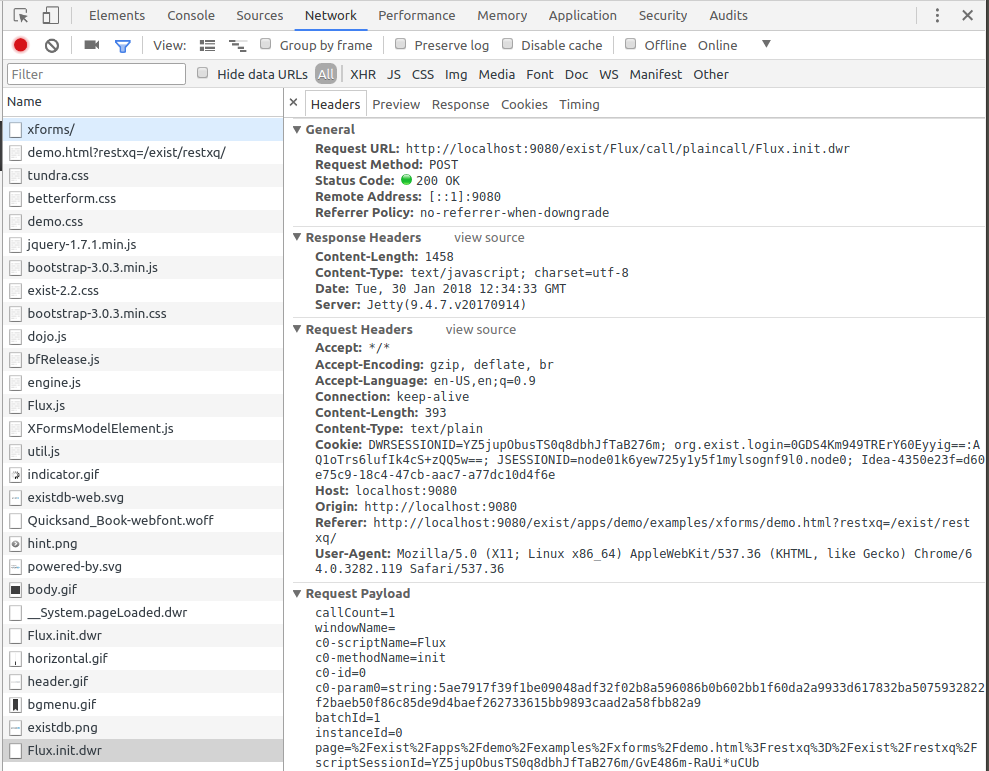
Task: Click the existdb-web.svg file icon
Action: (16, 498)
